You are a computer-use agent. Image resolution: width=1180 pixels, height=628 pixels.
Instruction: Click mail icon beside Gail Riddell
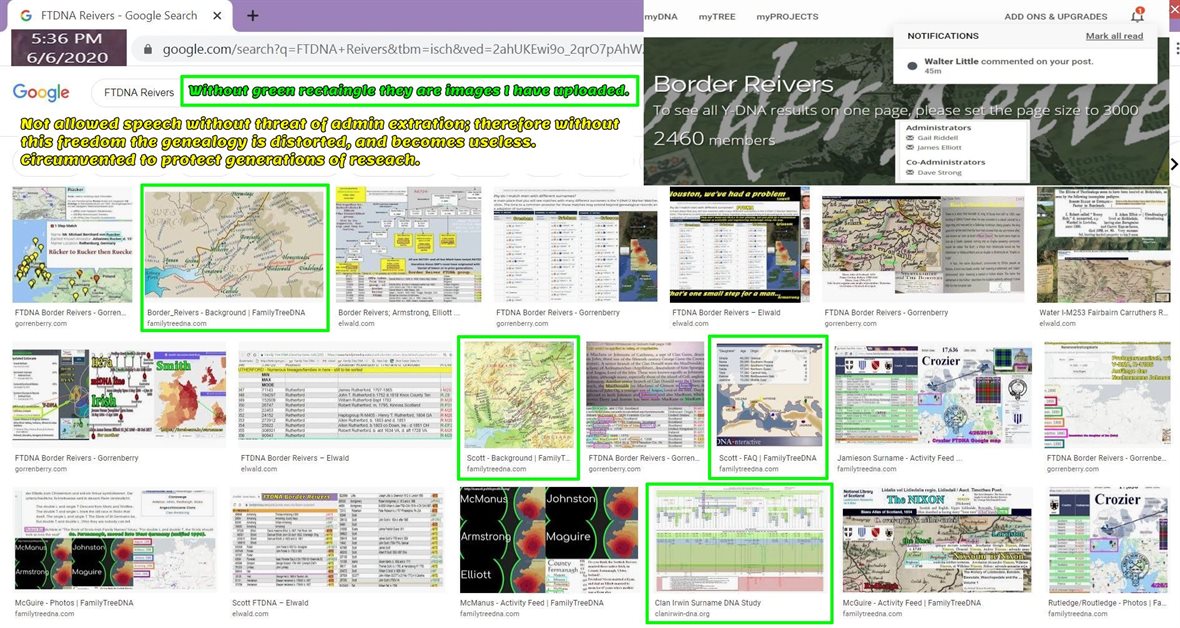(910, 137)
